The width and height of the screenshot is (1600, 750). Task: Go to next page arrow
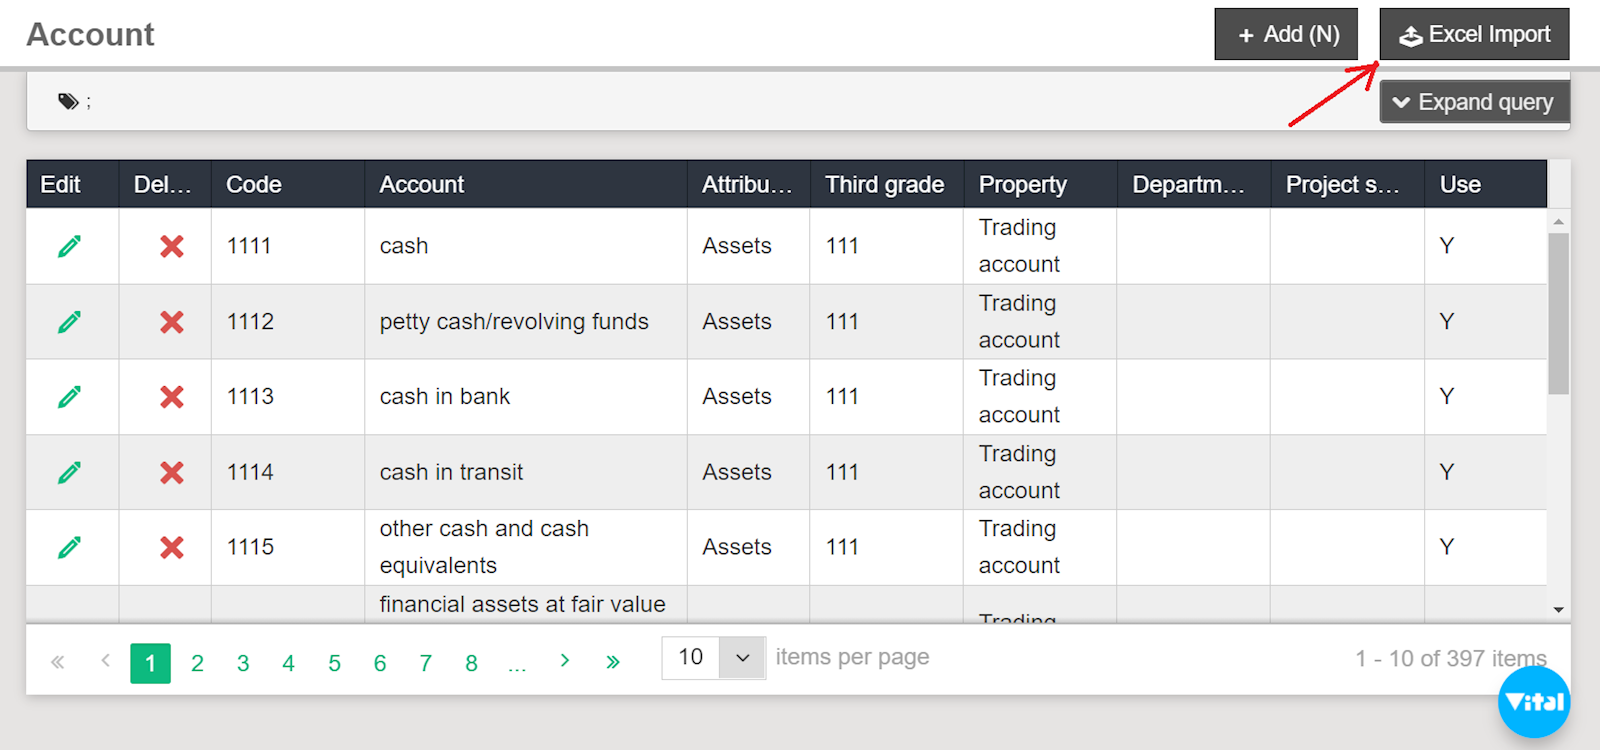coord(565,661)
